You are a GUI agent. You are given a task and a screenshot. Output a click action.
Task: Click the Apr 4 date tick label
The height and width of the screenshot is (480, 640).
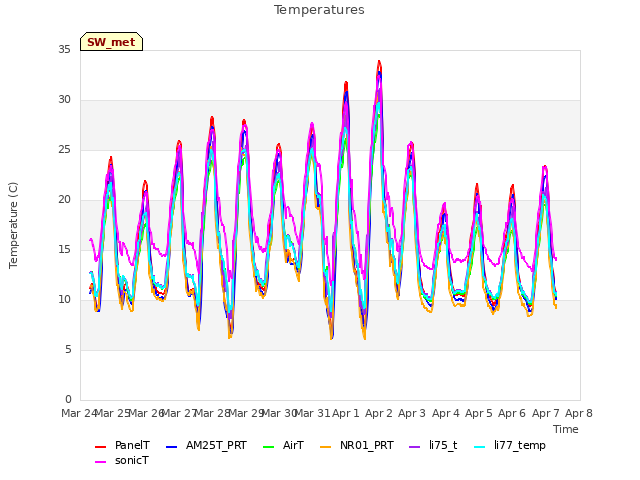[x=446, y=413]
